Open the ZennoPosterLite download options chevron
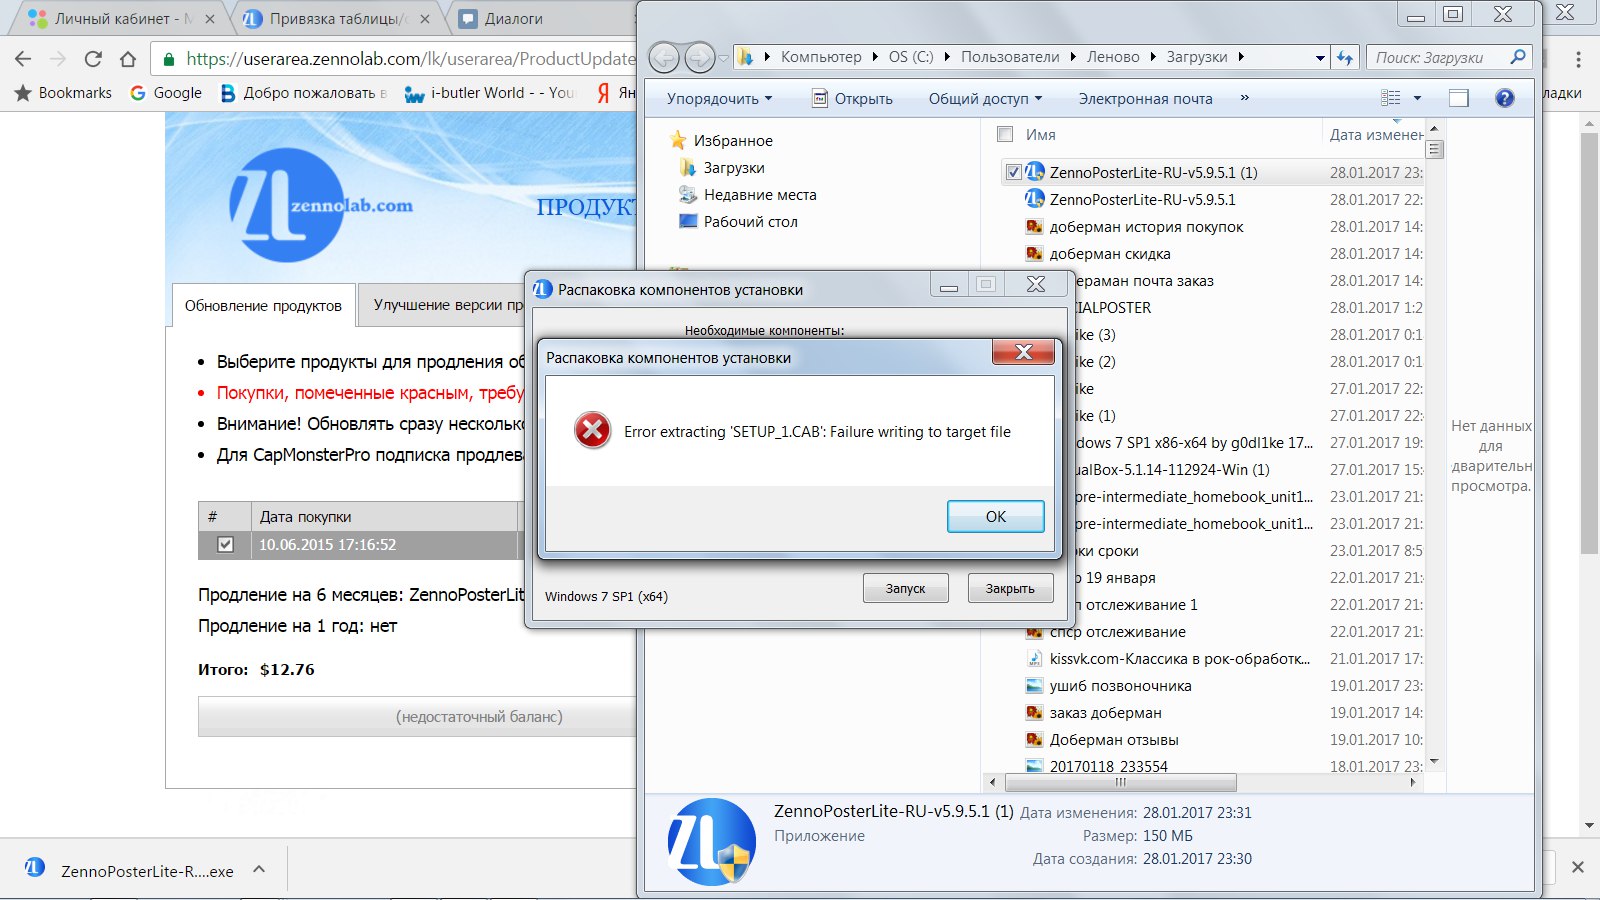Screen dimensions: 1600x900 point(259,870)
